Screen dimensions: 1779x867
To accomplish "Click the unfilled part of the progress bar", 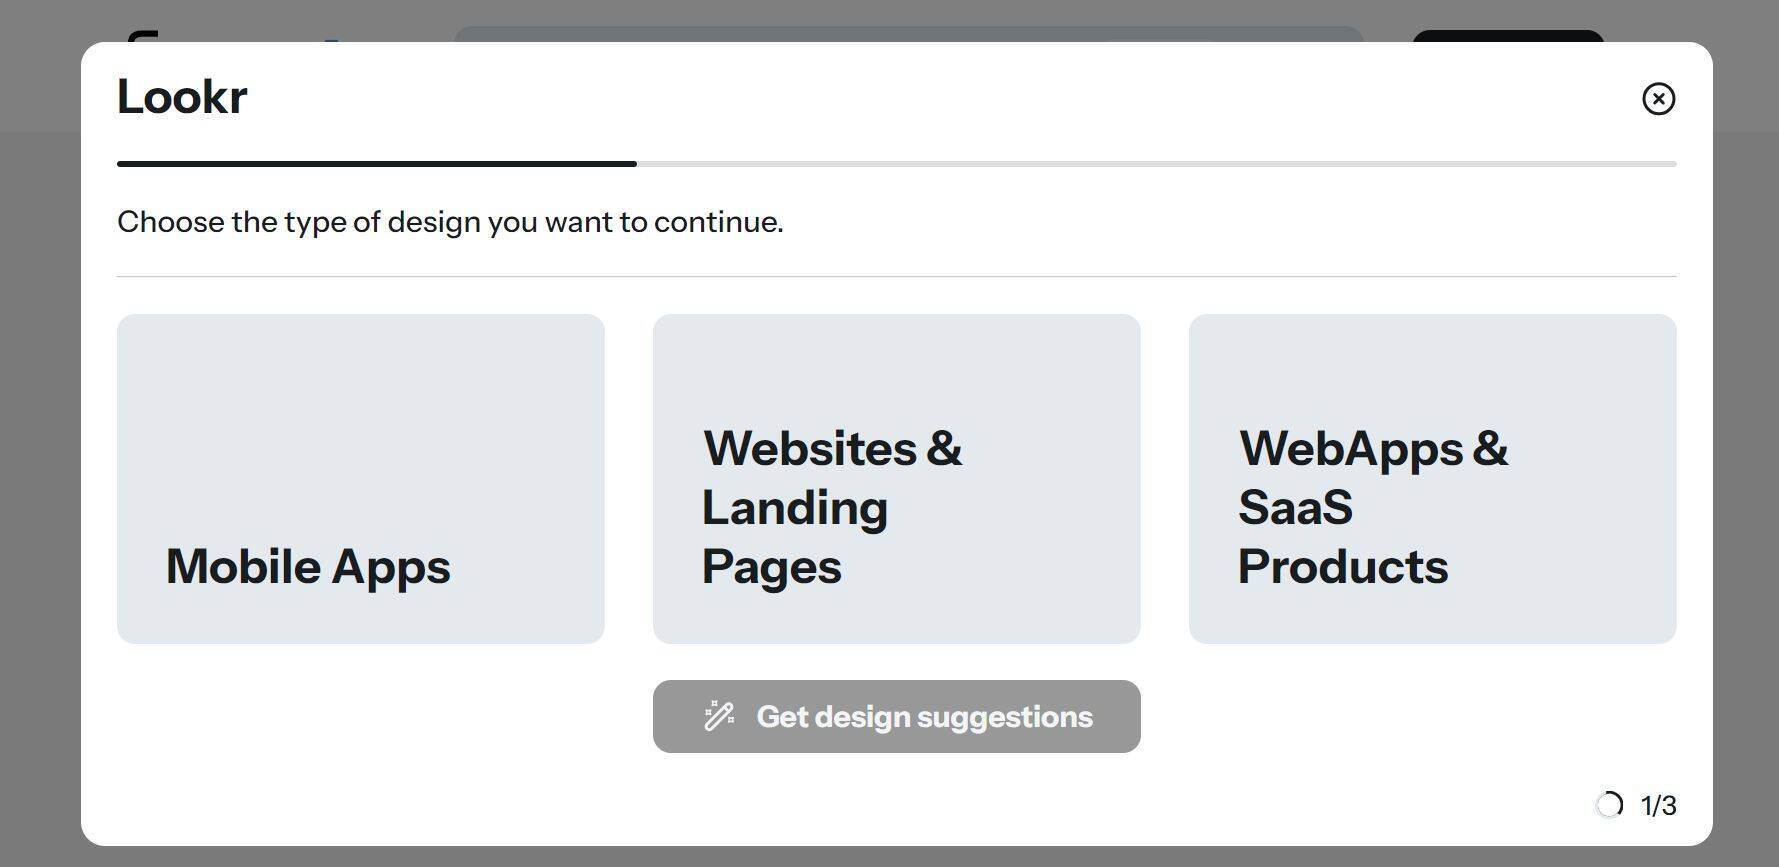I will (1156, 163).
